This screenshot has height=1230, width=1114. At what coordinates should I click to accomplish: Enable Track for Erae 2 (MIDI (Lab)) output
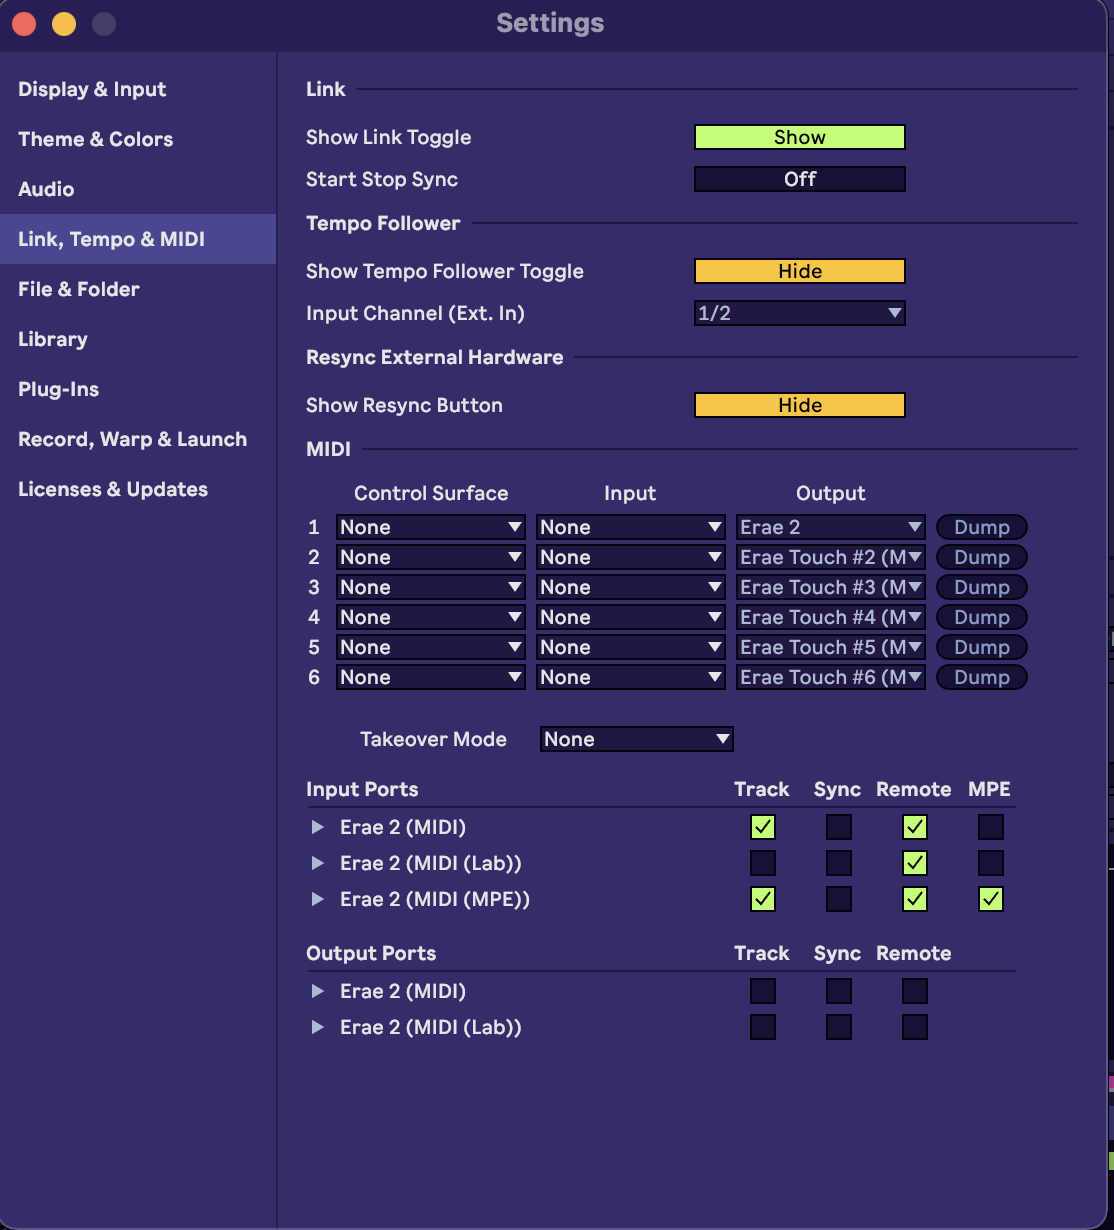pyautogui.click(x=763, y=1027)
